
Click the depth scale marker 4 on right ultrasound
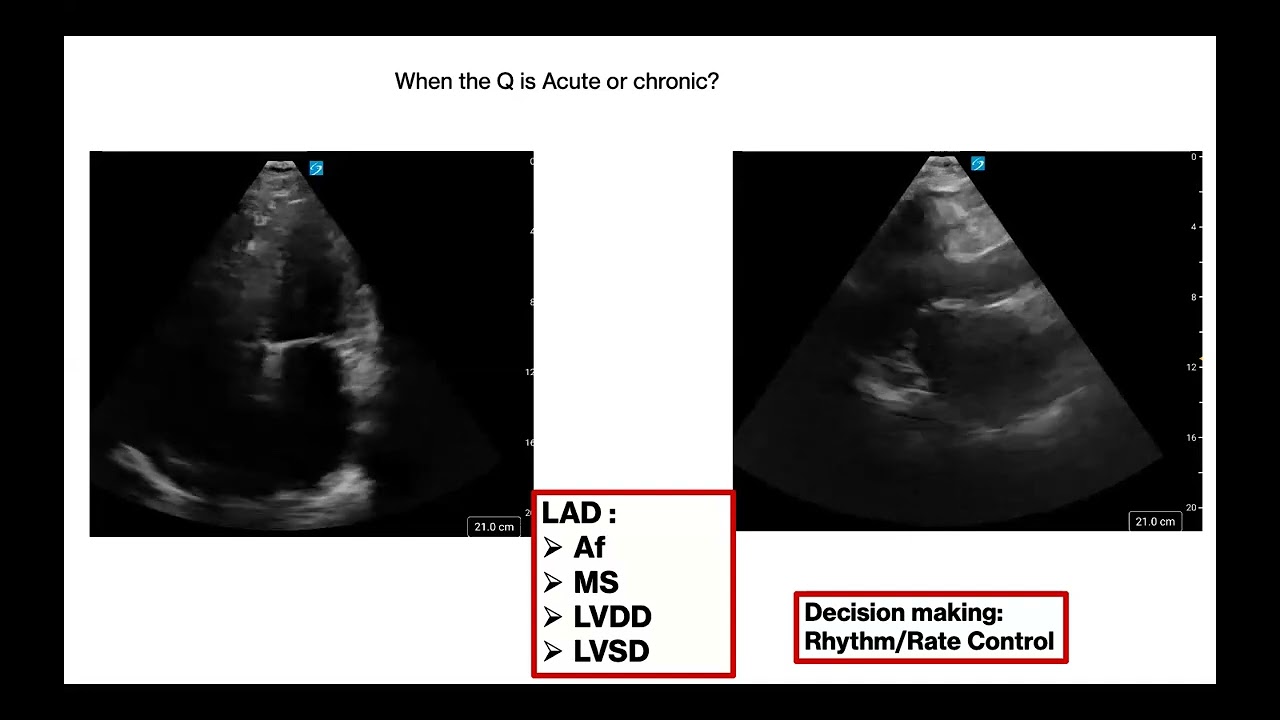pos(1194,227)
